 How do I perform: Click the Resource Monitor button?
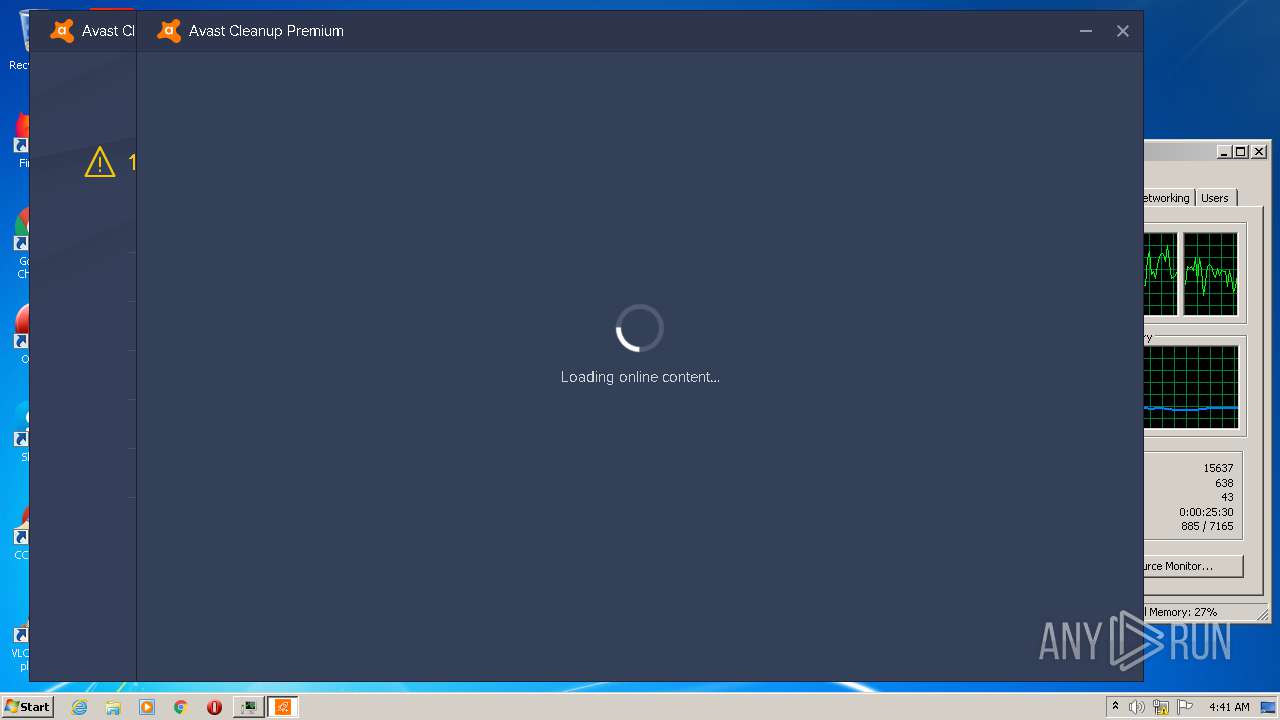click(1193, 566)
